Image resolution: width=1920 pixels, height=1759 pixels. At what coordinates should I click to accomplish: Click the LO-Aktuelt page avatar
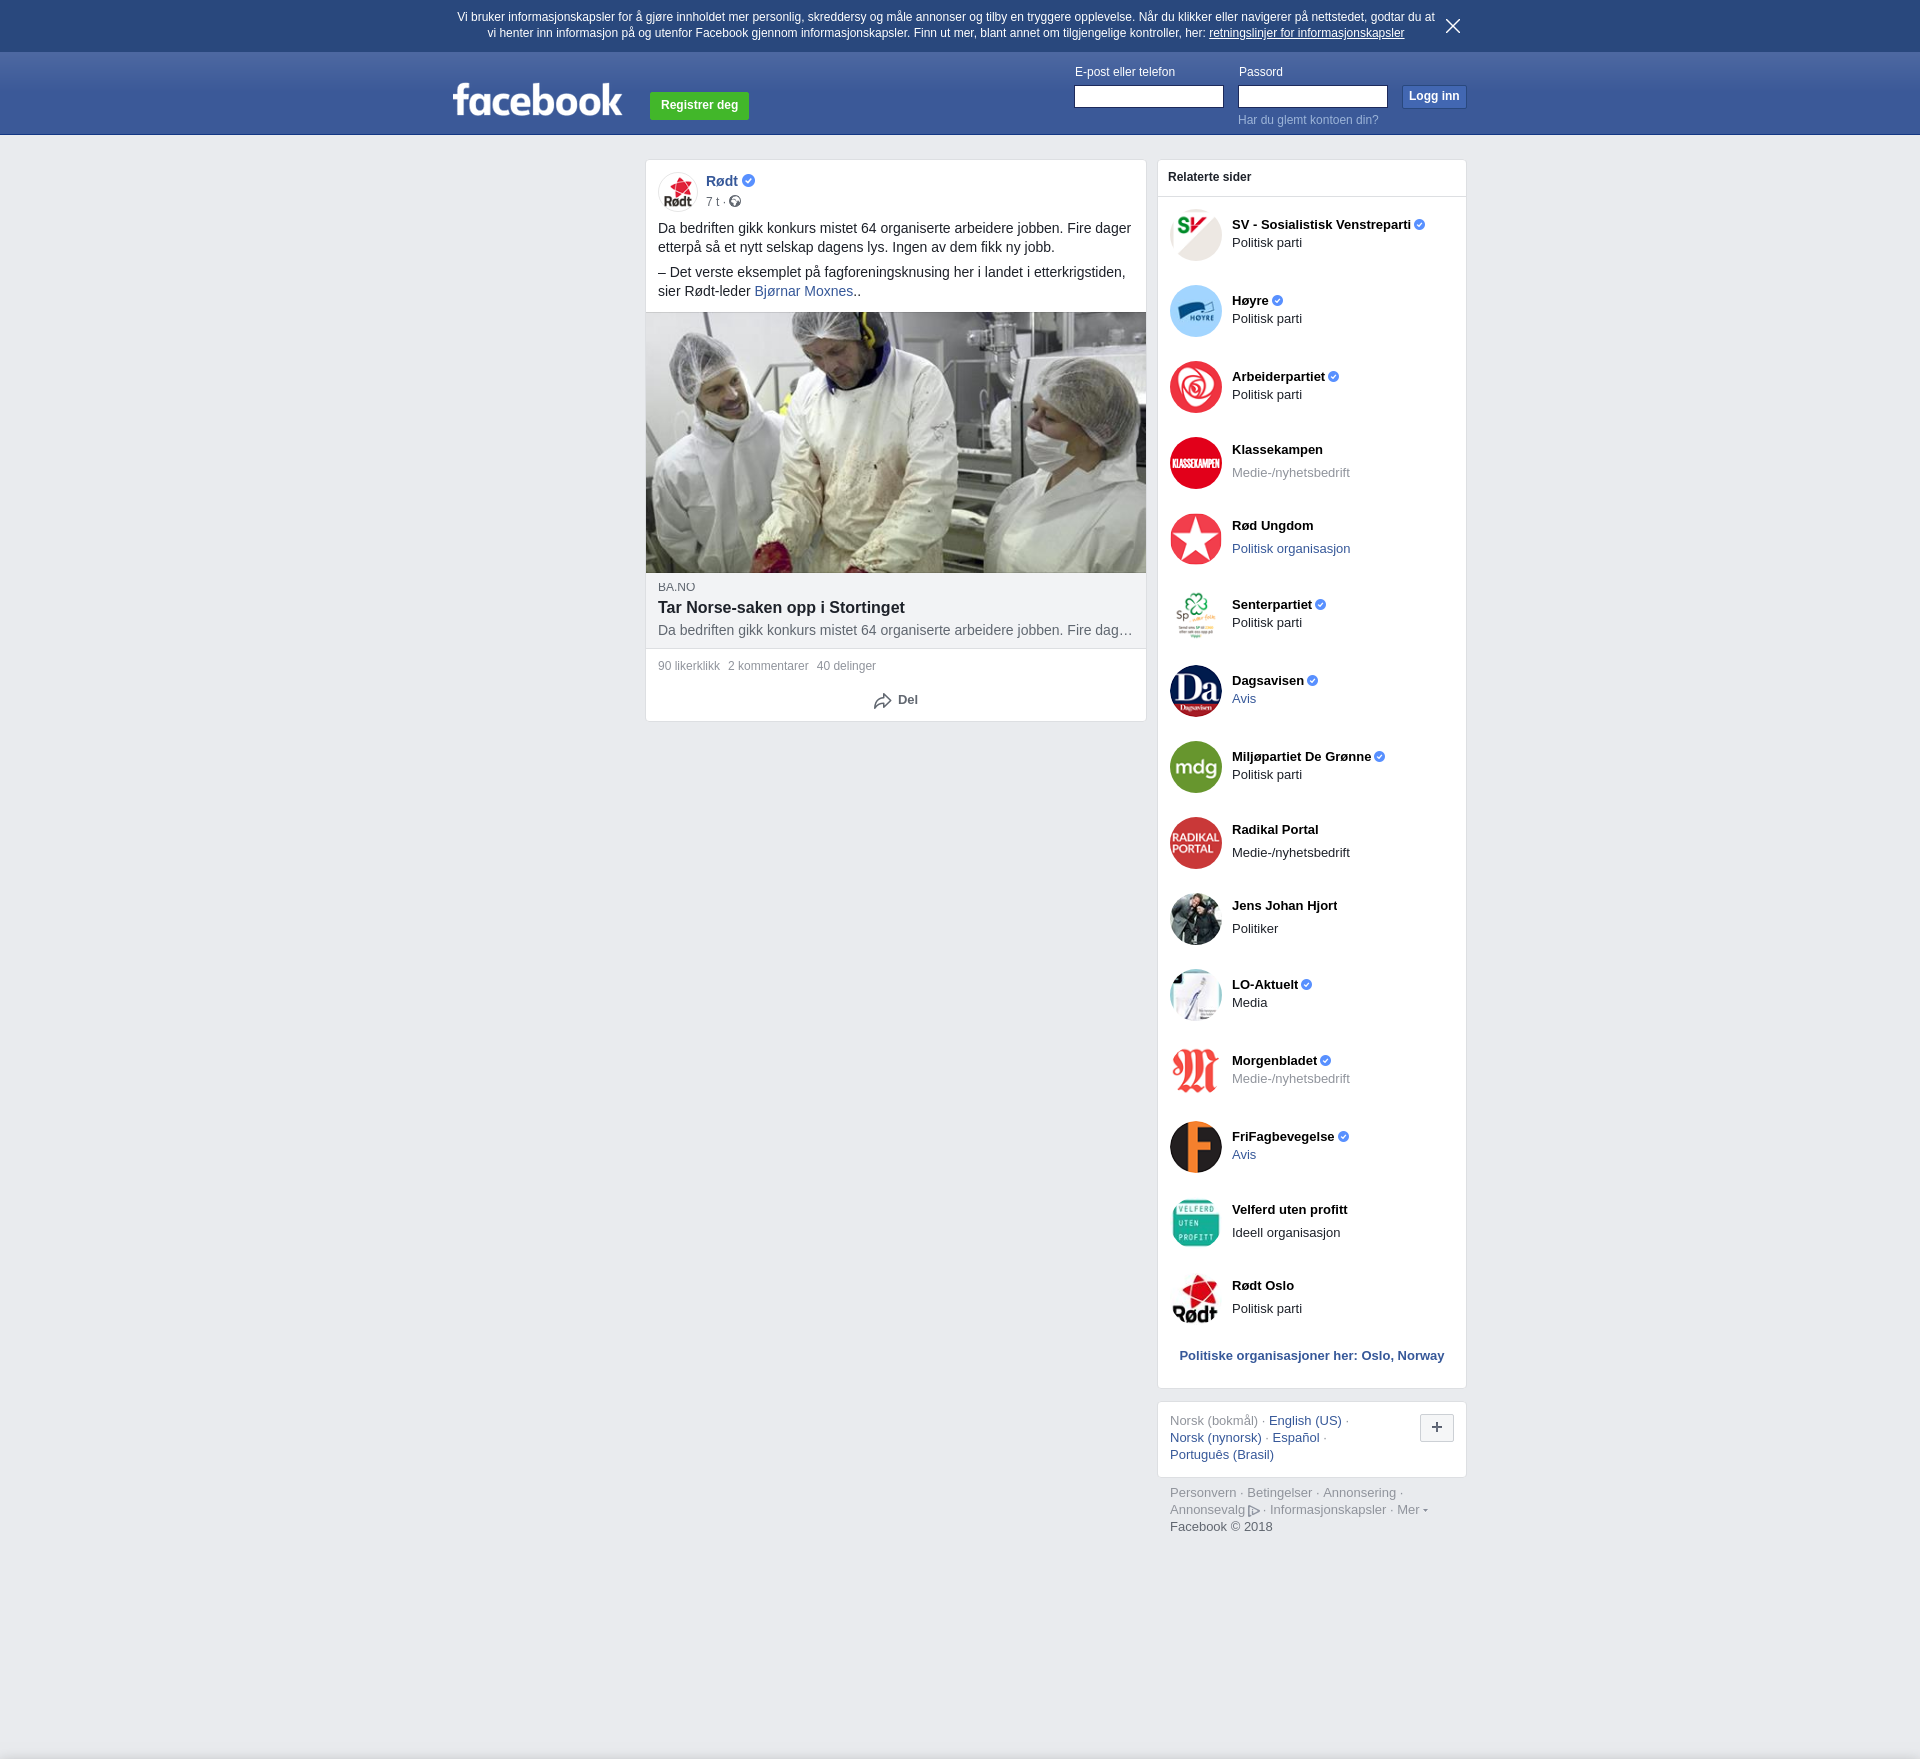pos(1196,995)
